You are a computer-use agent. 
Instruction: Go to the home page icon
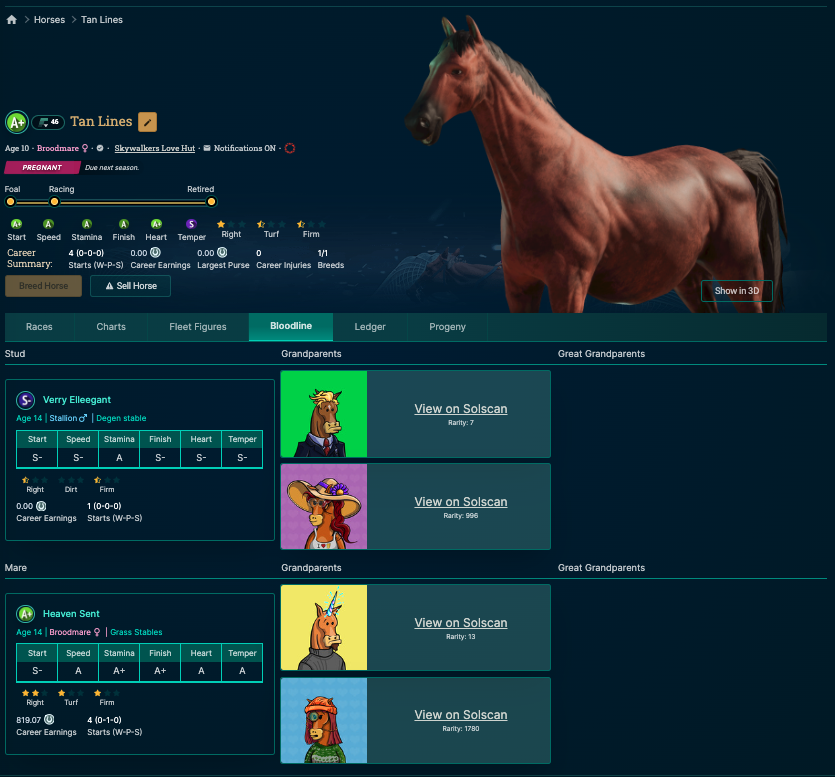pos(12,20)
